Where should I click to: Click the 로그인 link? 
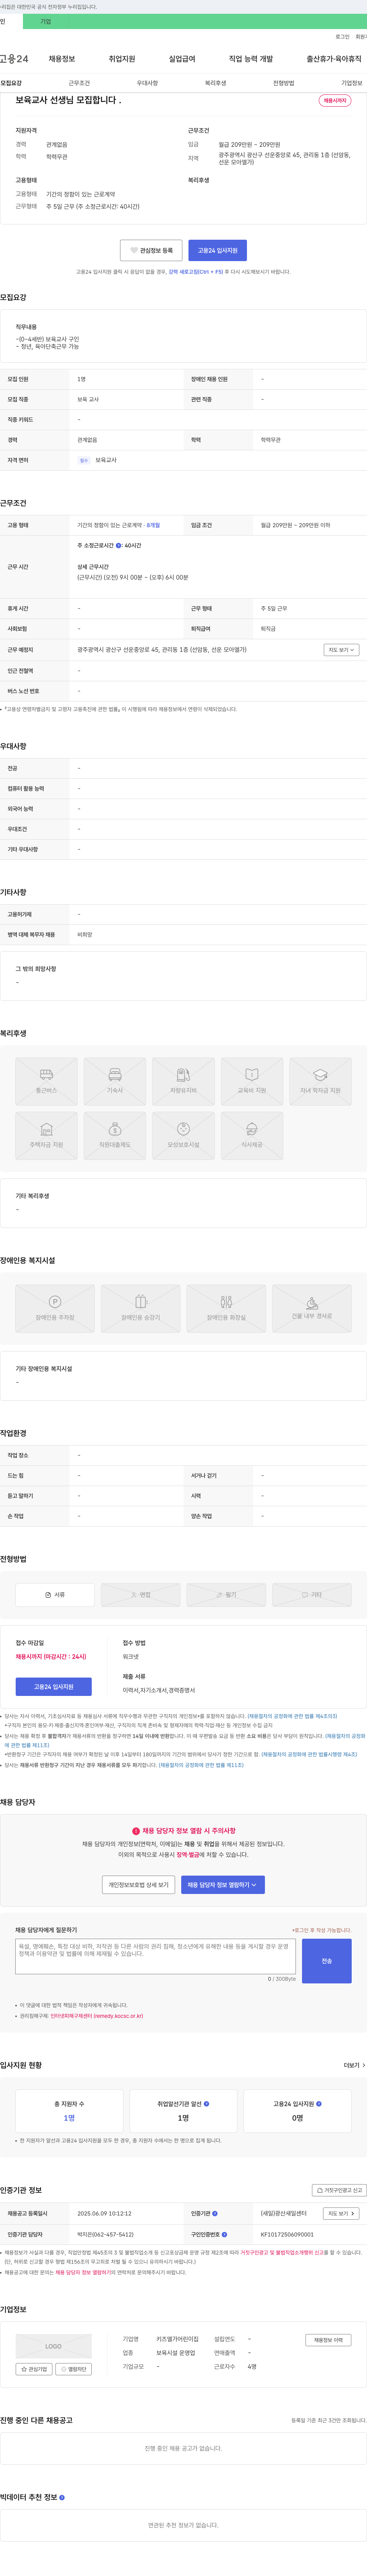tap(343, 37)
